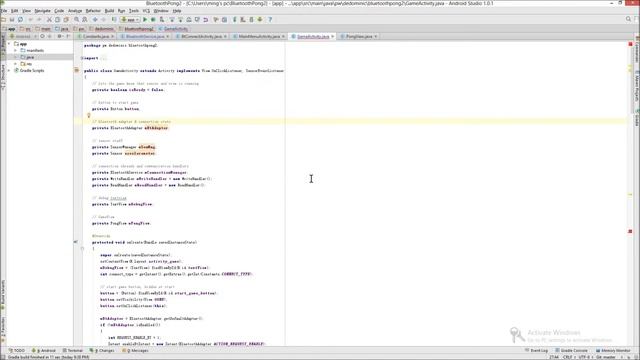640x360 pixels.
Task: Click scroll-from-source target icon in project panel
Action: tap(42, 36)
